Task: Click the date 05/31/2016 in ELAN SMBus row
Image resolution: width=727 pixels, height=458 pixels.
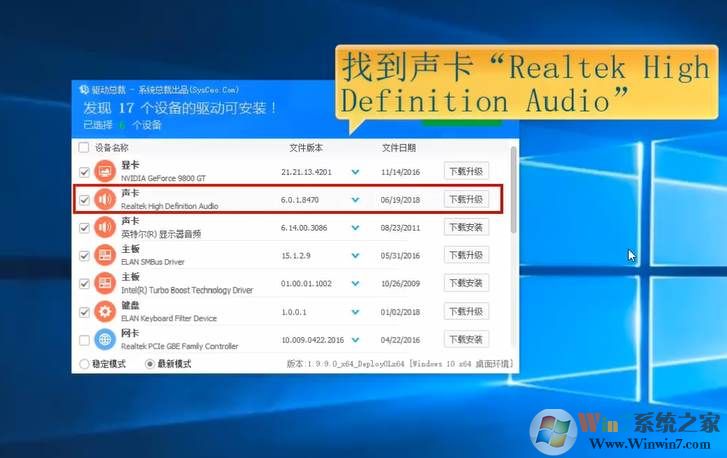Action: click(x=400, y=255)
